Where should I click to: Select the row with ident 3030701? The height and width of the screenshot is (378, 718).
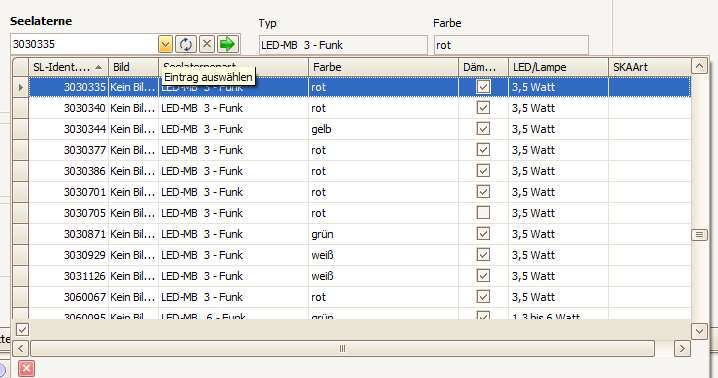click(x=360, y=192)
